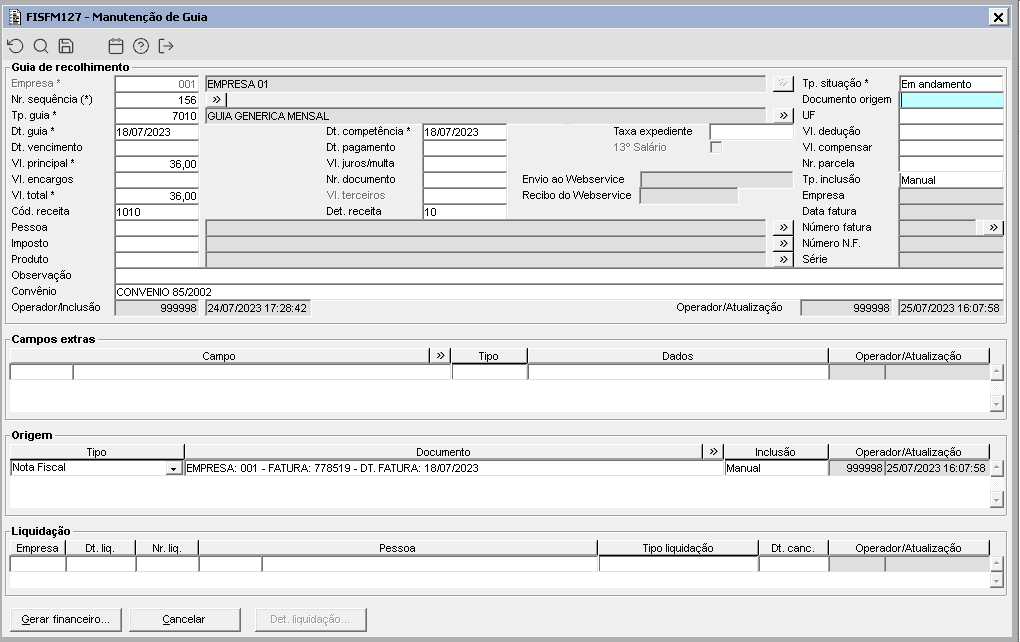Click the Convênio field with CONVENIO 85/2002
The height and width of the screenshot is (642, 1020).
559,292
